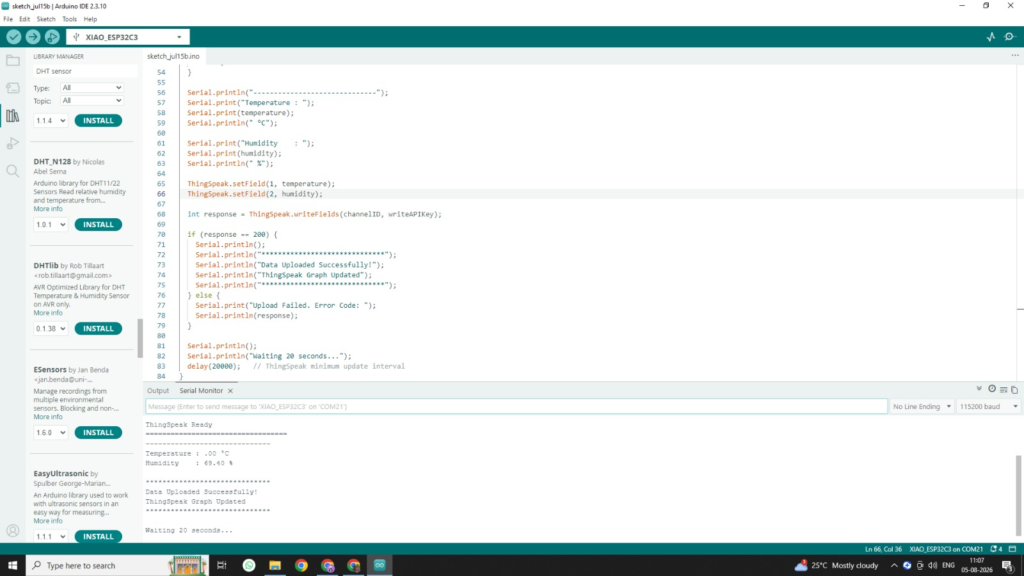Open the Sketch menu

coord(46,19)
